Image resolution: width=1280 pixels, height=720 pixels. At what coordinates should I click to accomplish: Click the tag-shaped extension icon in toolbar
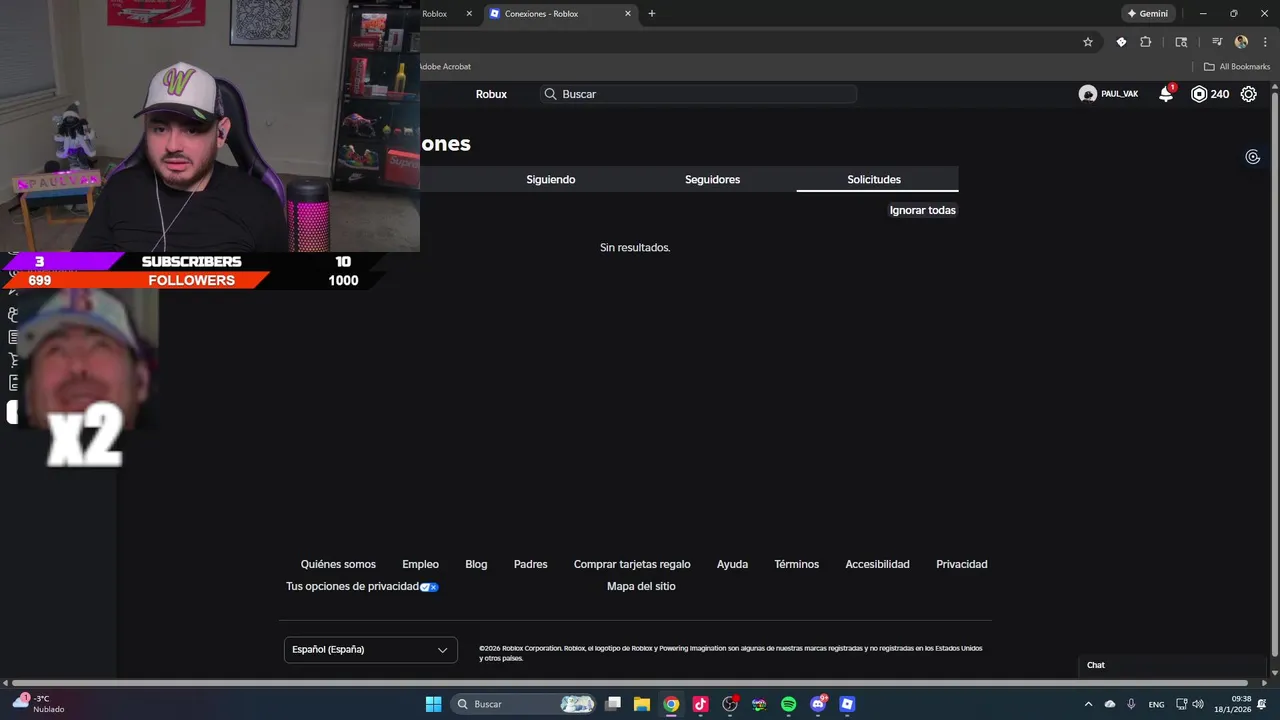coord(1121,42)
